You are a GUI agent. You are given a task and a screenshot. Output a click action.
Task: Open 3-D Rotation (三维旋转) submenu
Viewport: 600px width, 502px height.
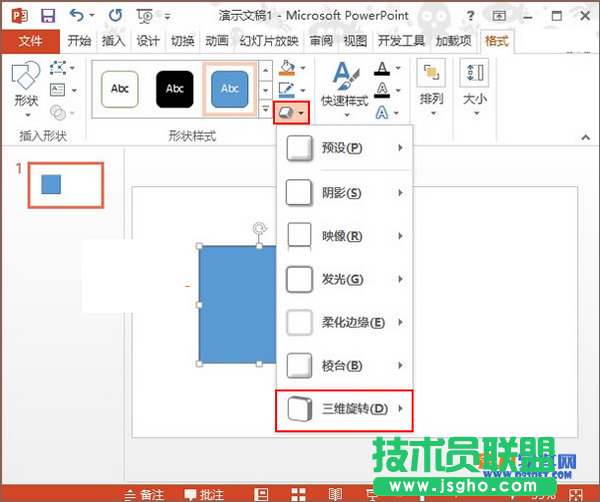click(344, 410)
